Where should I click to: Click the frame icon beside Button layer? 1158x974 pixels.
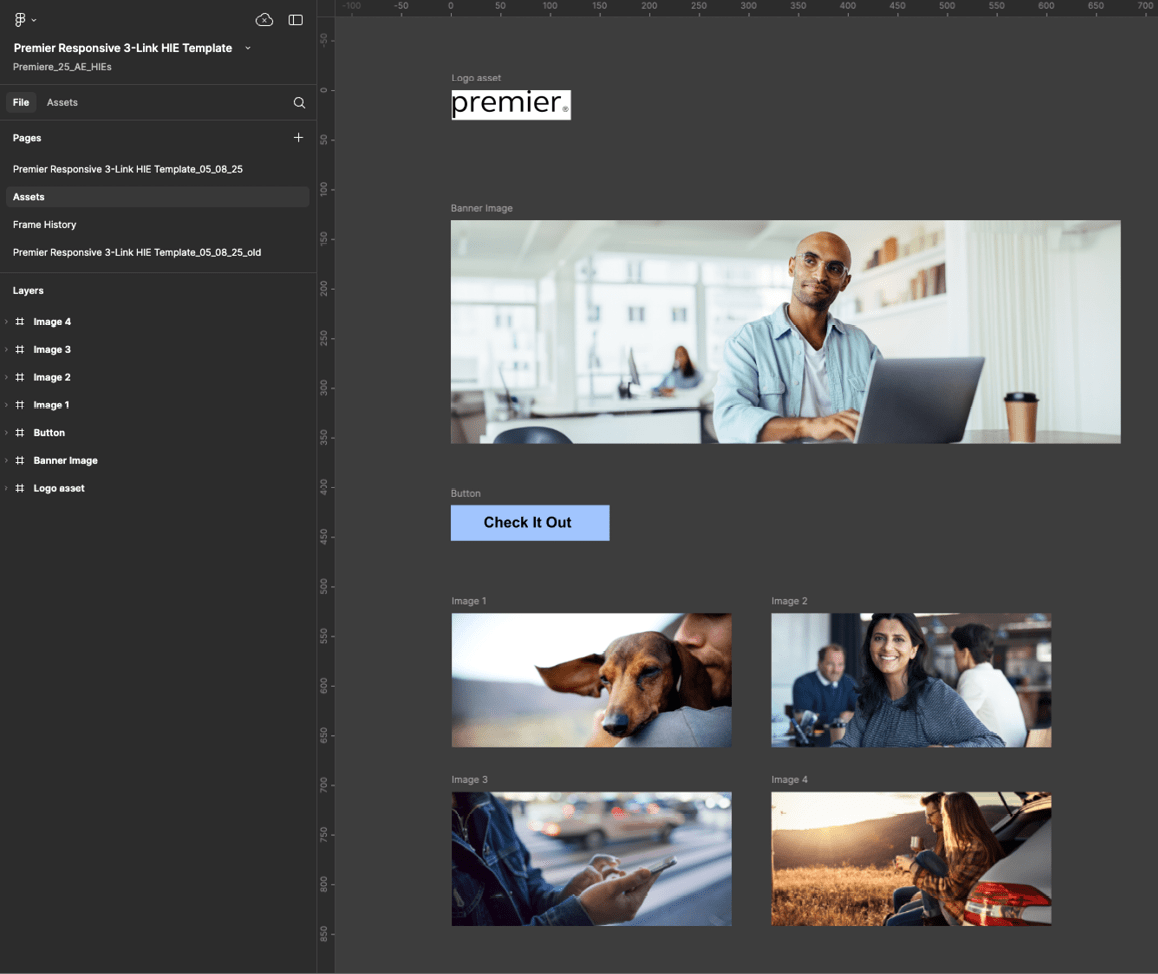20,433
